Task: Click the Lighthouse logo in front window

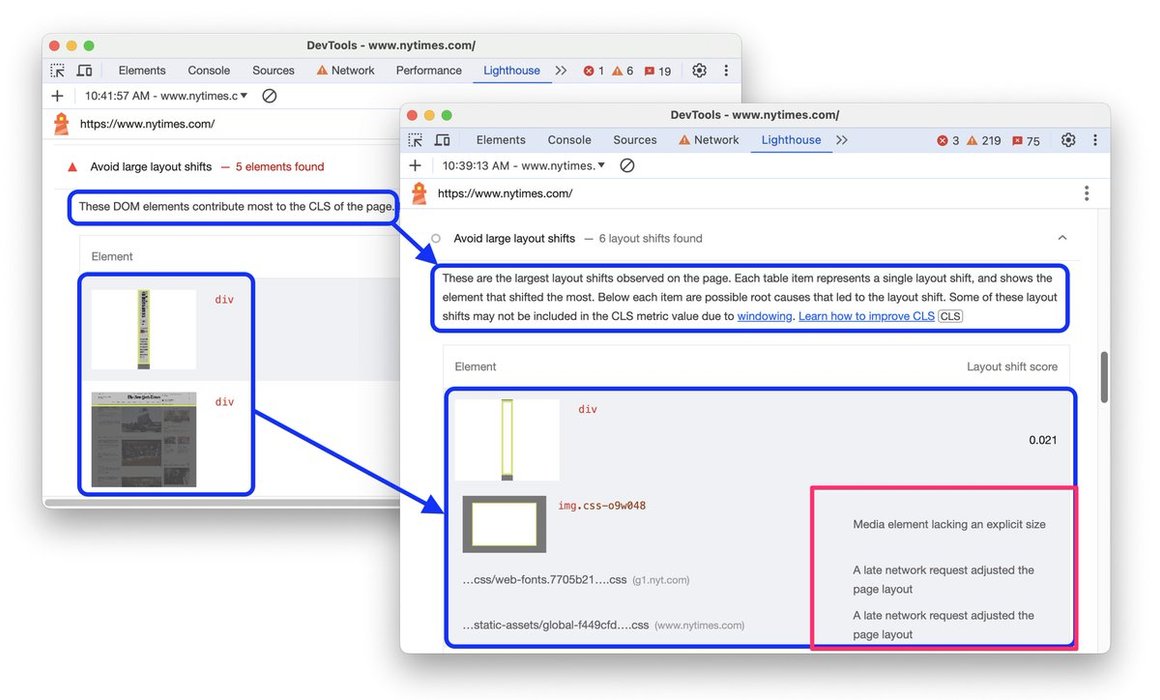Action: 419,193
